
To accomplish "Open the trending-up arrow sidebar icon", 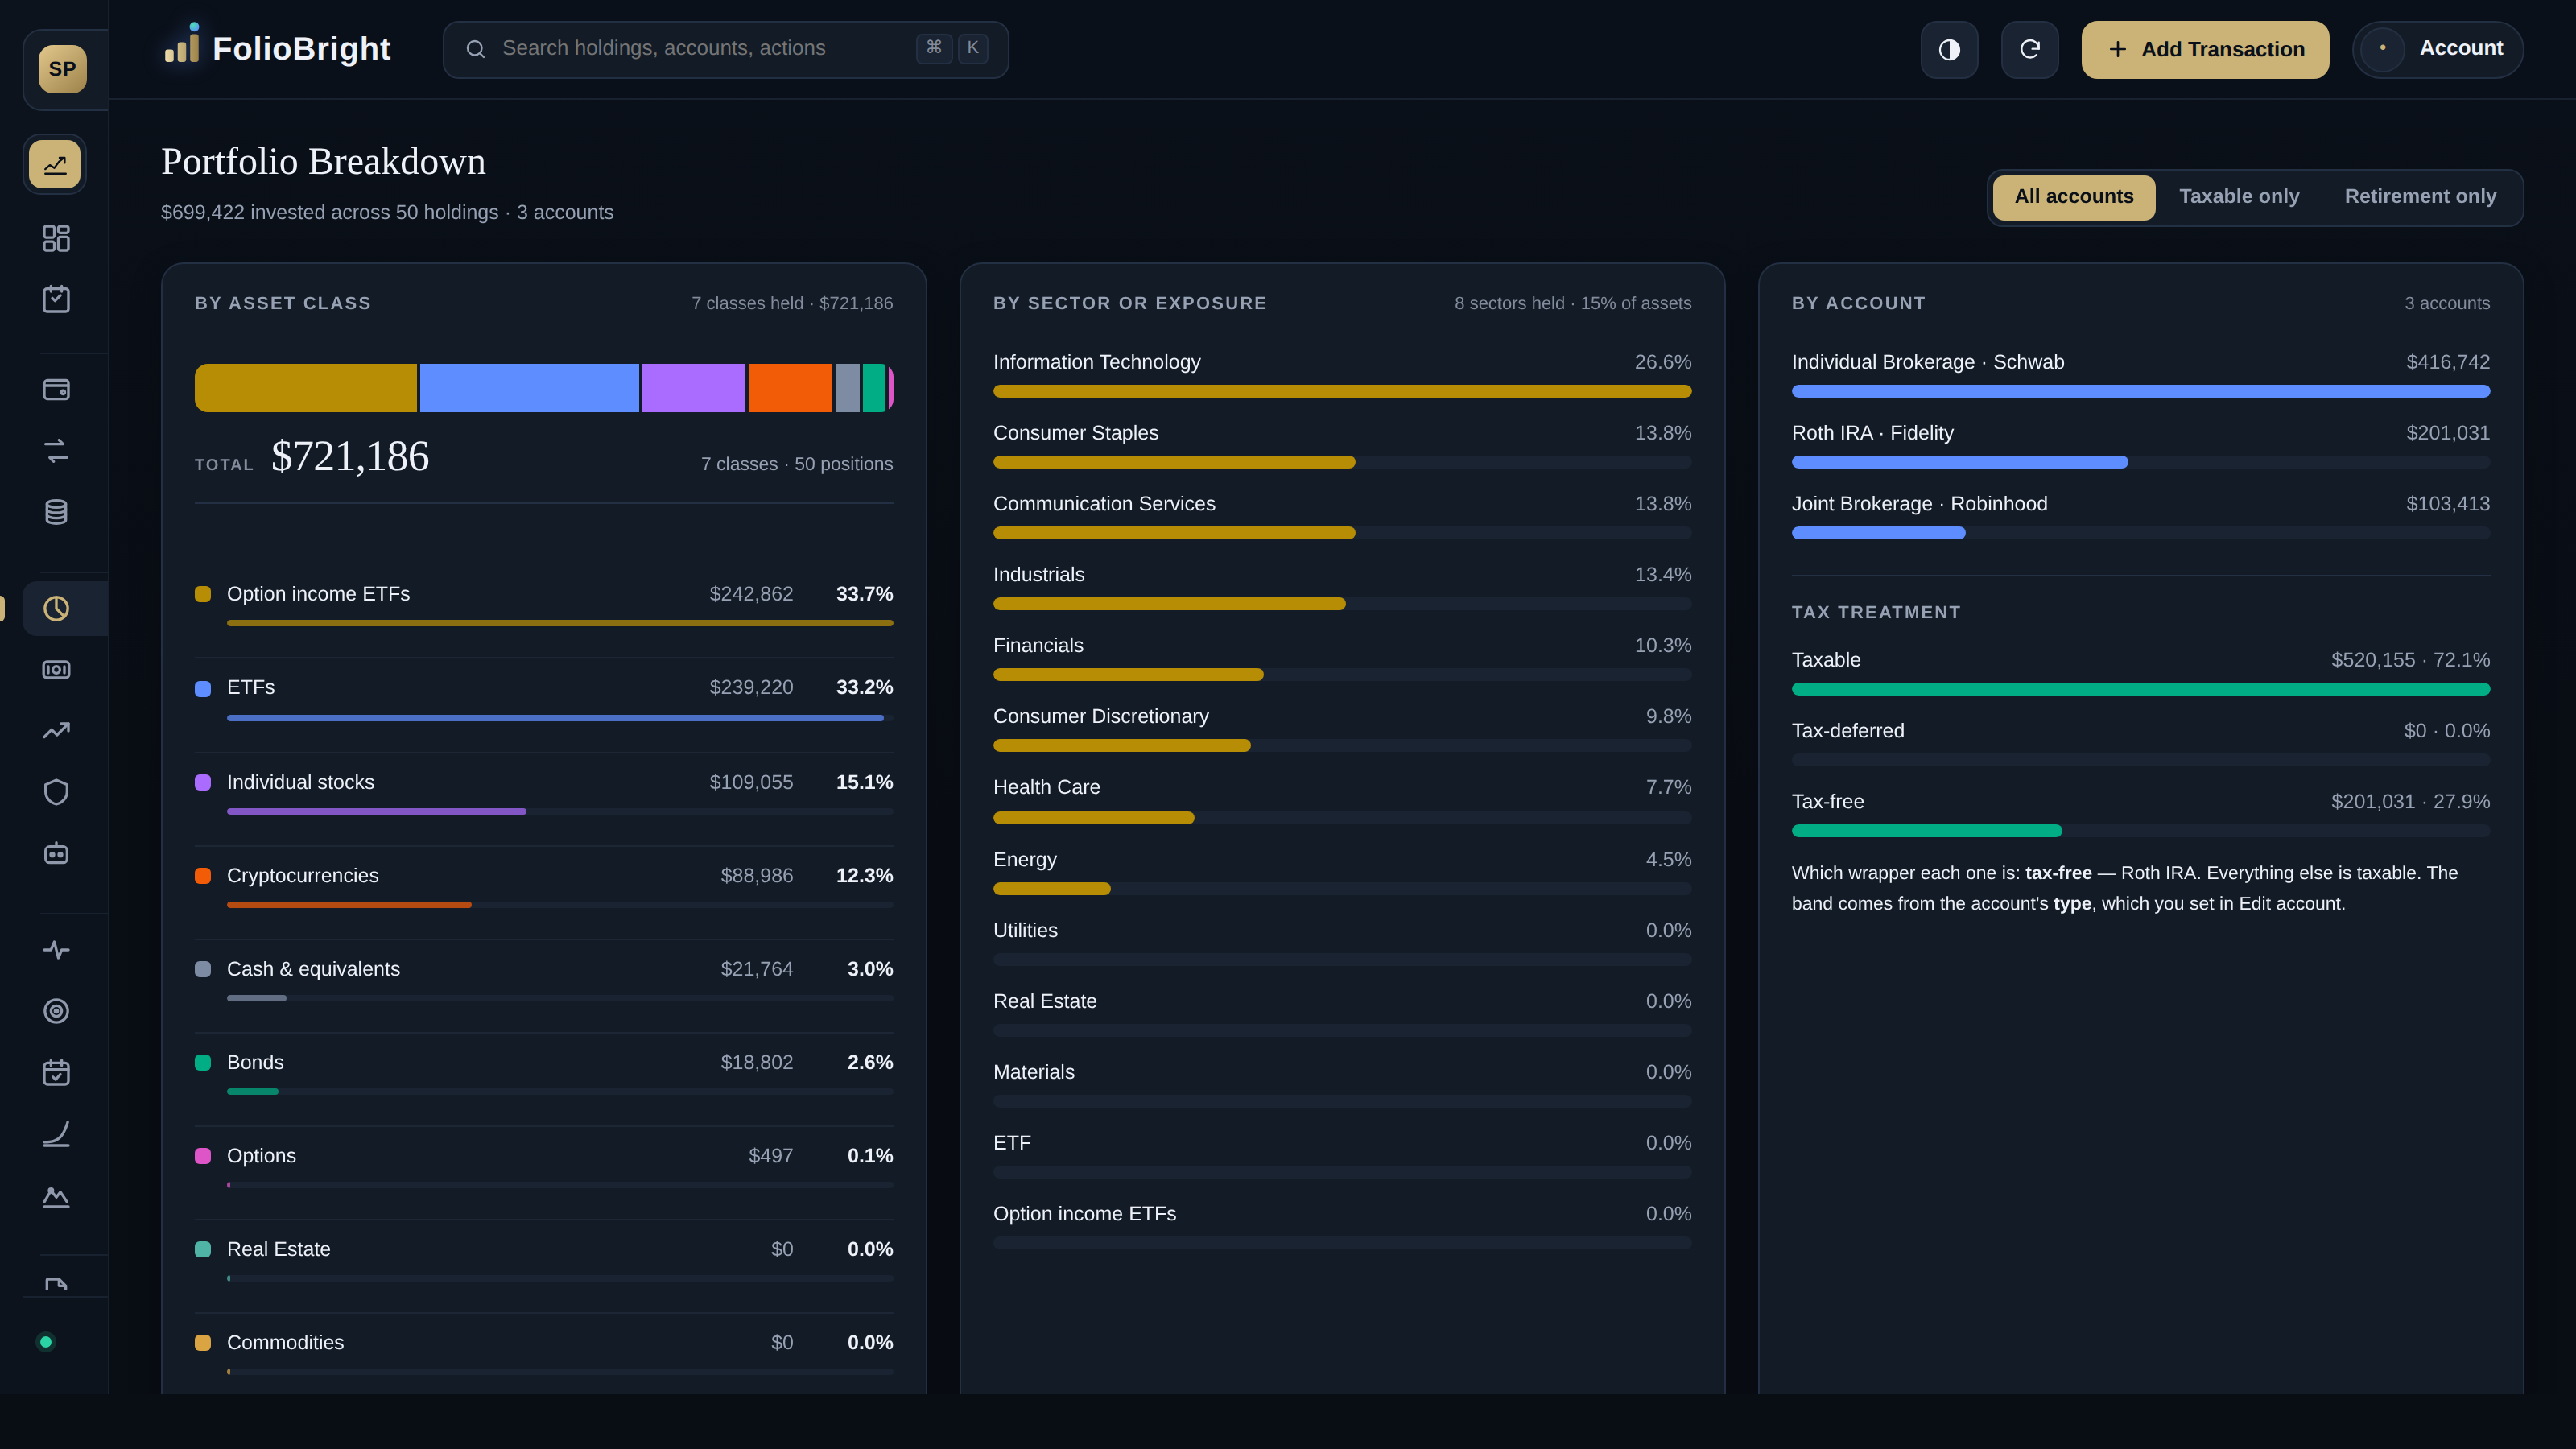I will coord(56,731).
